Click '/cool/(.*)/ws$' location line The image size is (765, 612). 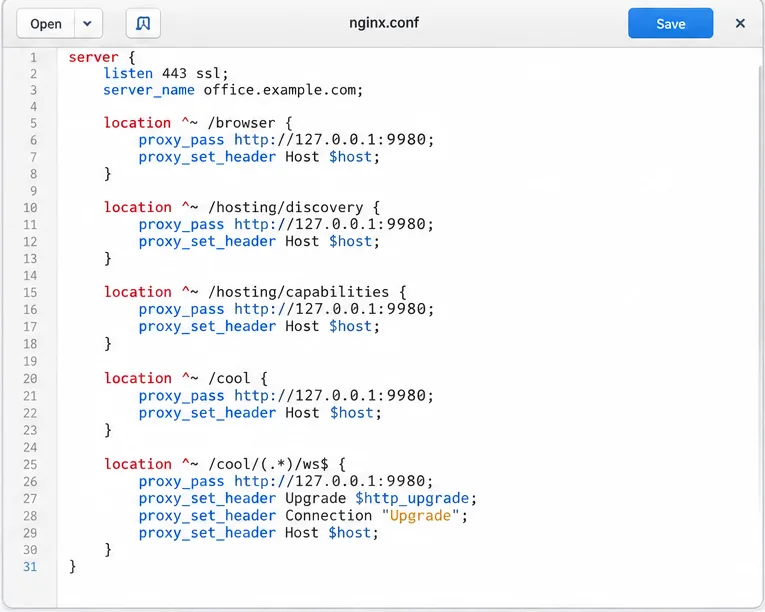[x=225, y=464]
